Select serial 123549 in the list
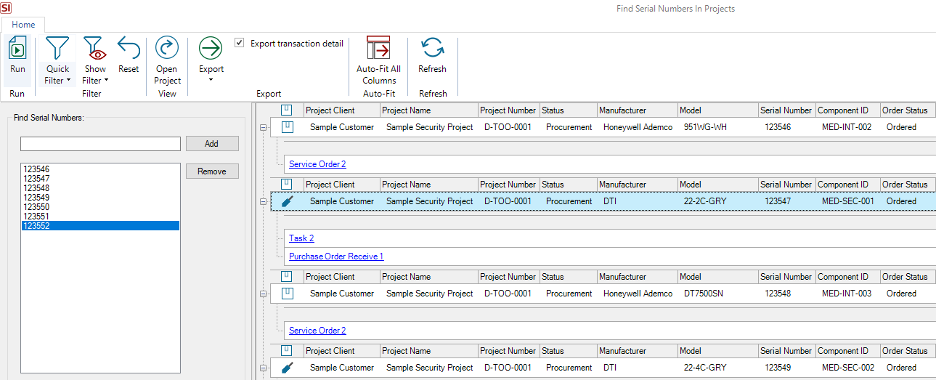 pos(100,197)
